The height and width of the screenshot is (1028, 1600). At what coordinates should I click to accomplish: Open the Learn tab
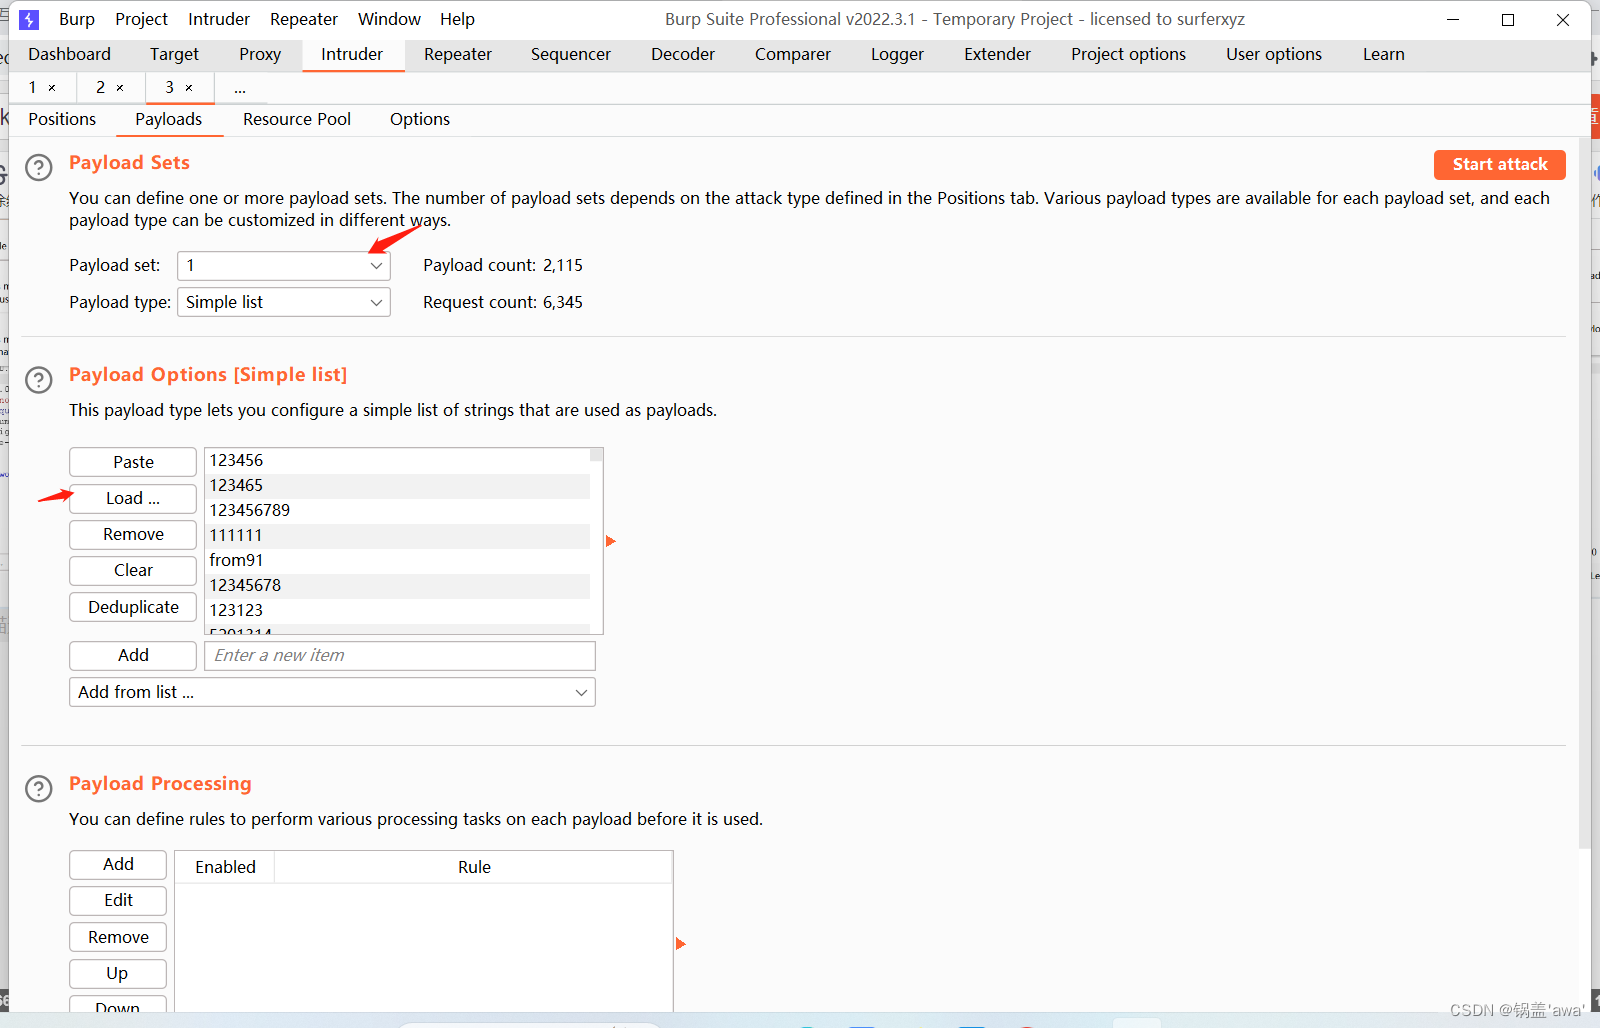click(1384, 54)
